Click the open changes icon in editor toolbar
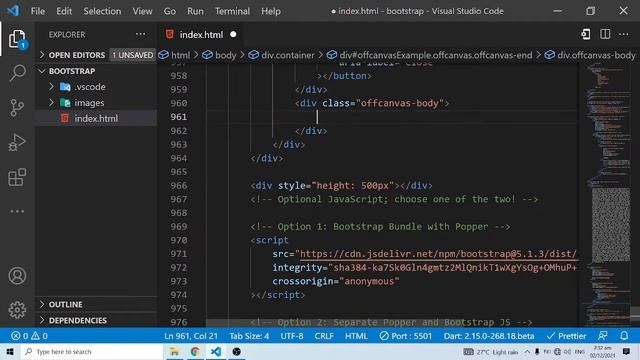This screenshot has width=640, height=360. (586, 34)
